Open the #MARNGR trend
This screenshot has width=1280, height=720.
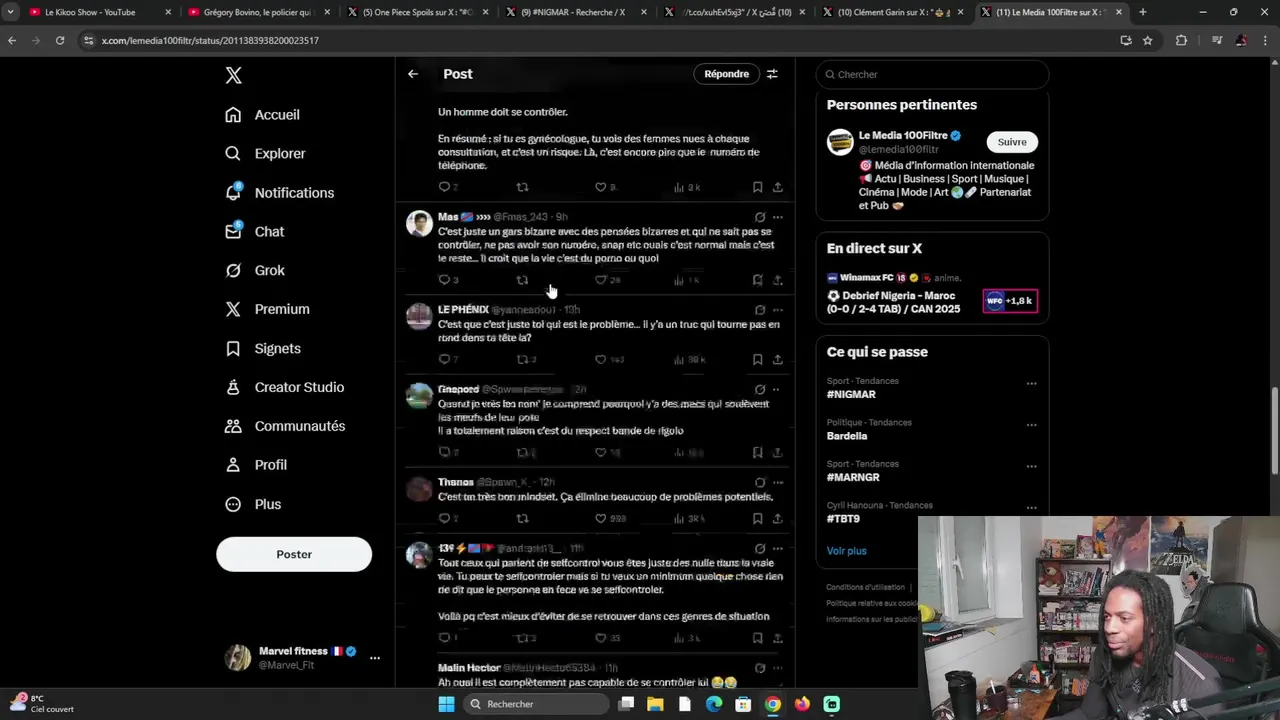pos(853,478)
